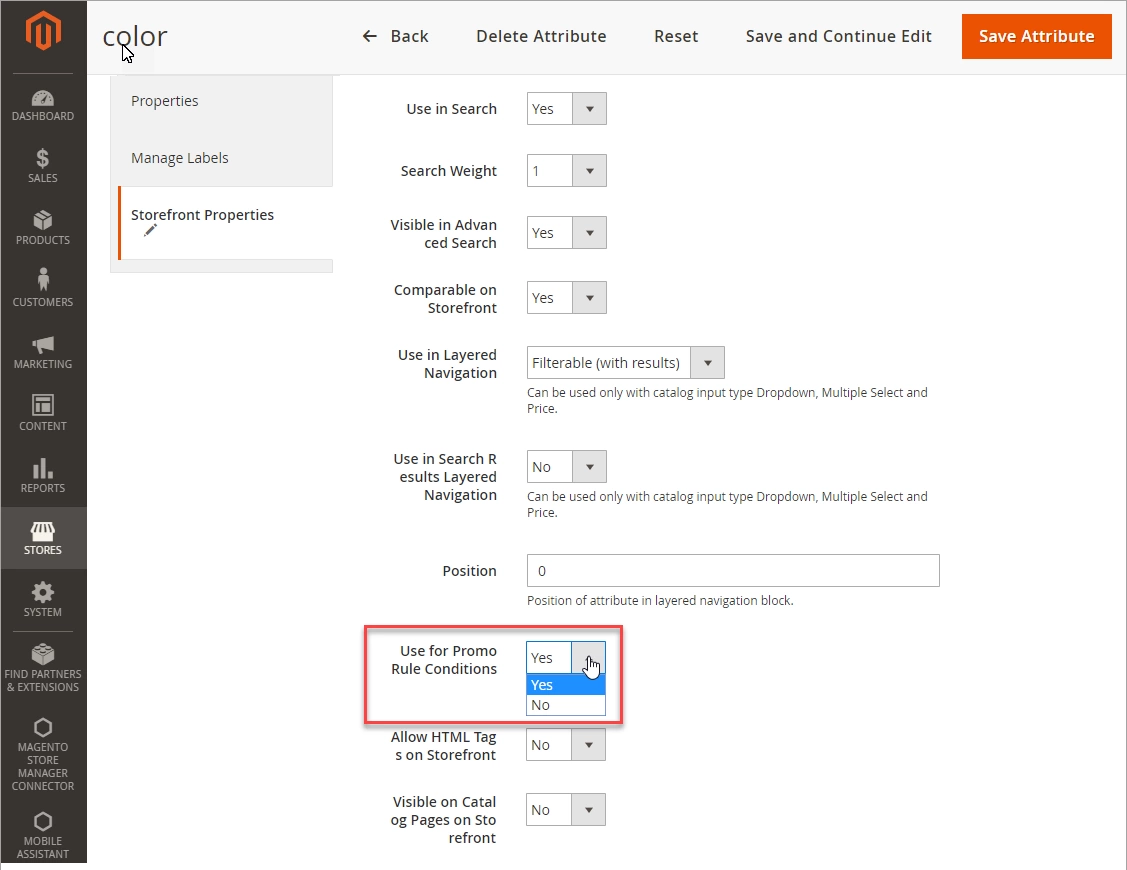The height and width of the screenshot is (870, 1127).
Task: Expand Use in Layered Navigation dropdown
Action: coord(707,362)
